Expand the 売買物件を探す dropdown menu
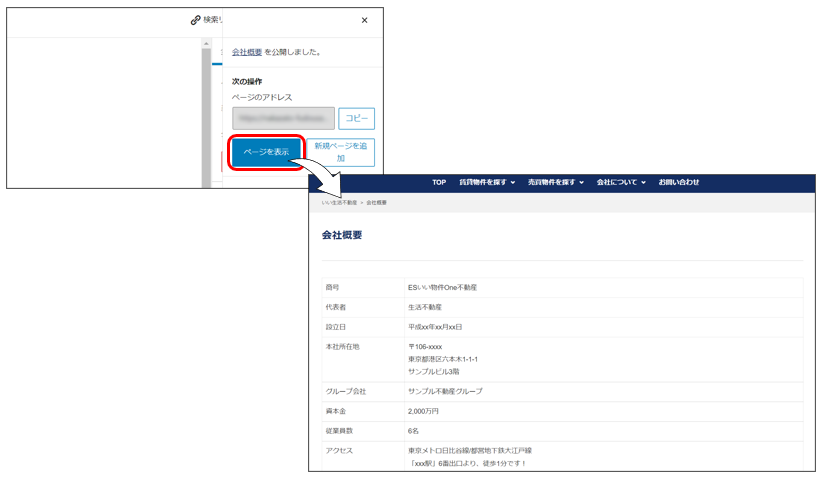The height and width of the screenshot is (480, 823). click(555, 182)
